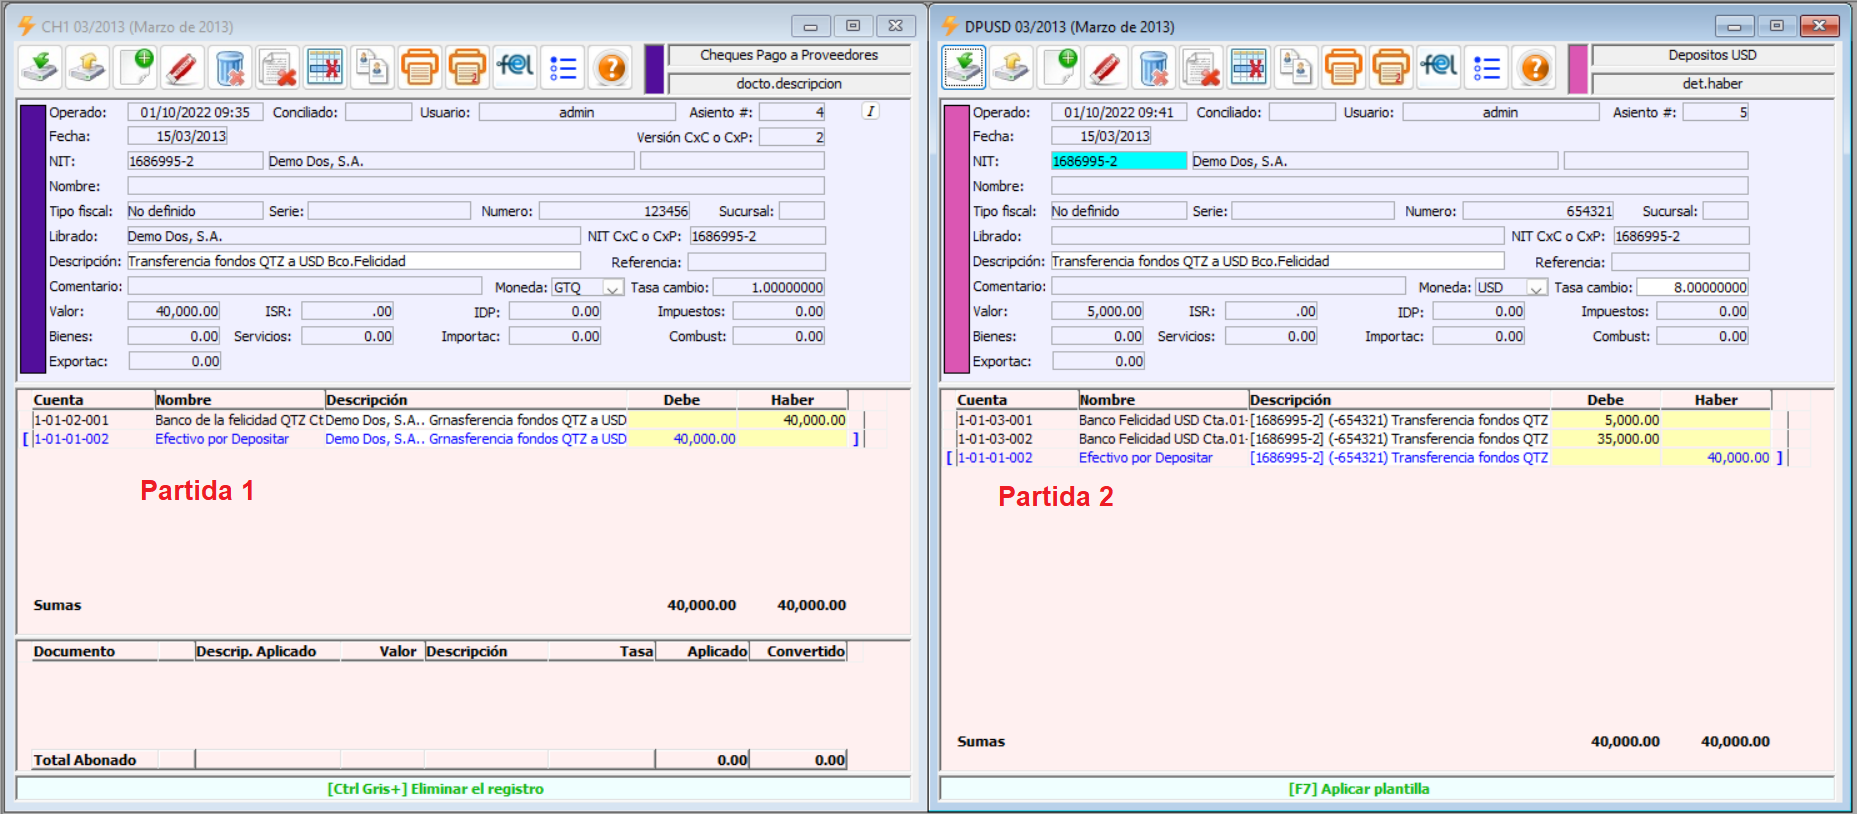
Task: Click the Cheques Pago a Proveedores button
Action: pyautogui.click(x=789, y=55)
